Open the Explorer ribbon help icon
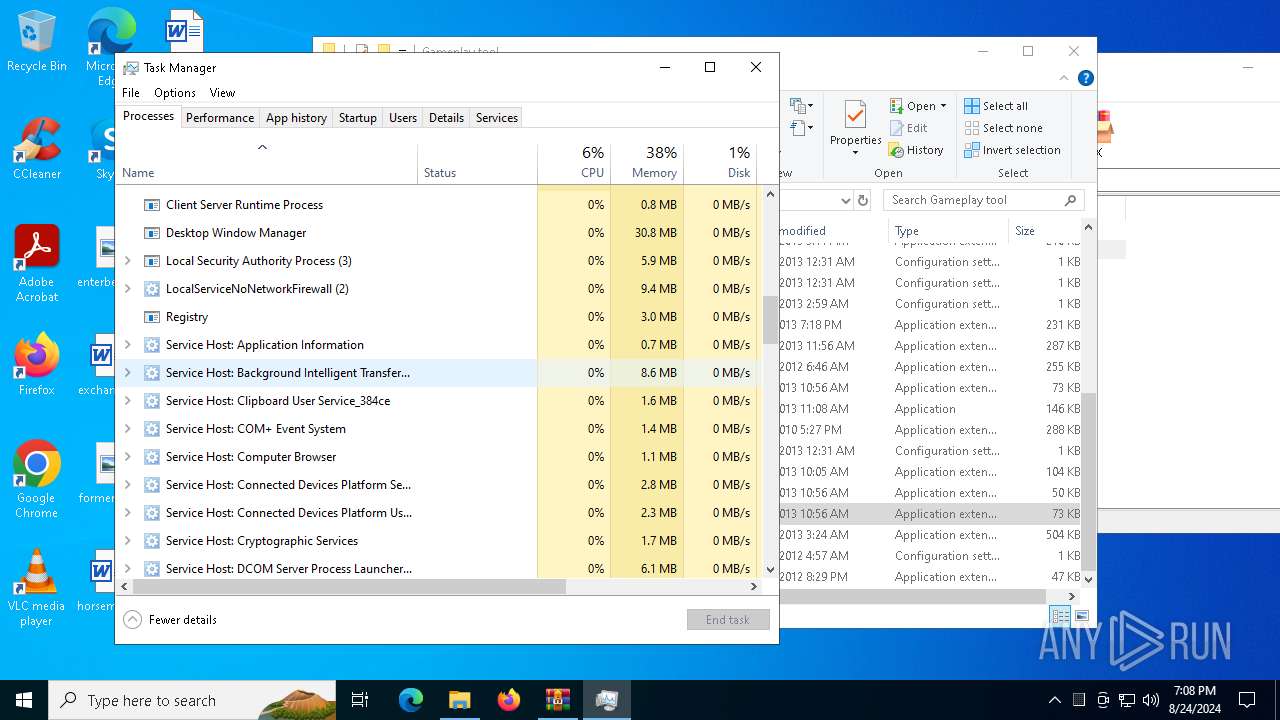1280x720 pixels. (x=1086, y=78)
